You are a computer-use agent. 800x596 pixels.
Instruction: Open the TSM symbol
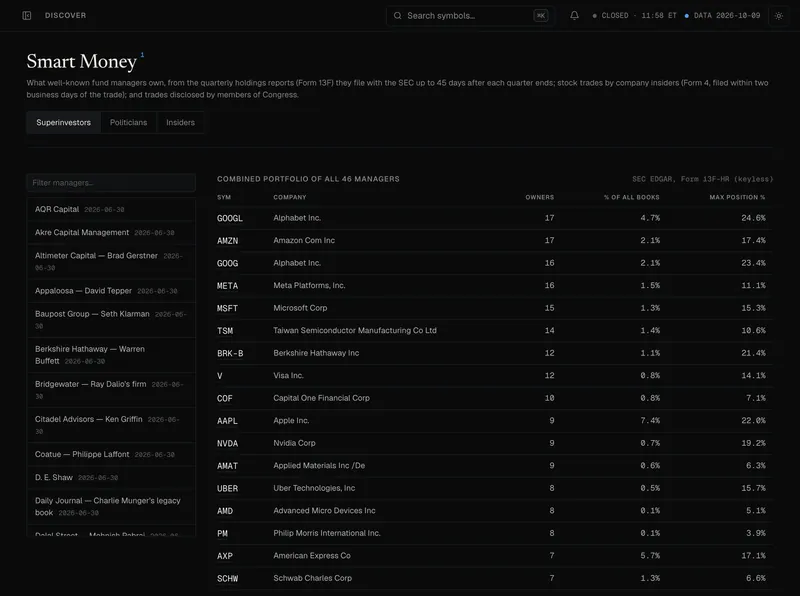pos(225,331)
